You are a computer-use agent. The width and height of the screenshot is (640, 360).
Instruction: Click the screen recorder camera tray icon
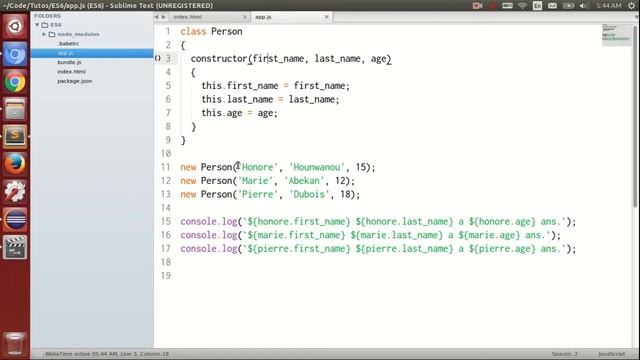(x=477, y=6)
